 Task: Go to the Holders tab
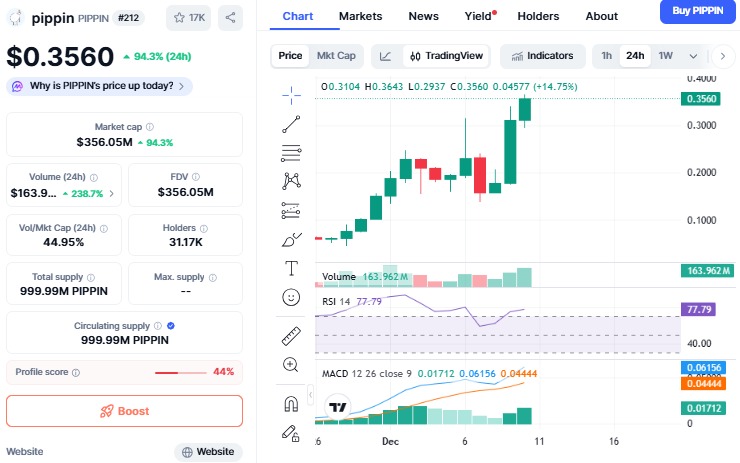(538, 16)
